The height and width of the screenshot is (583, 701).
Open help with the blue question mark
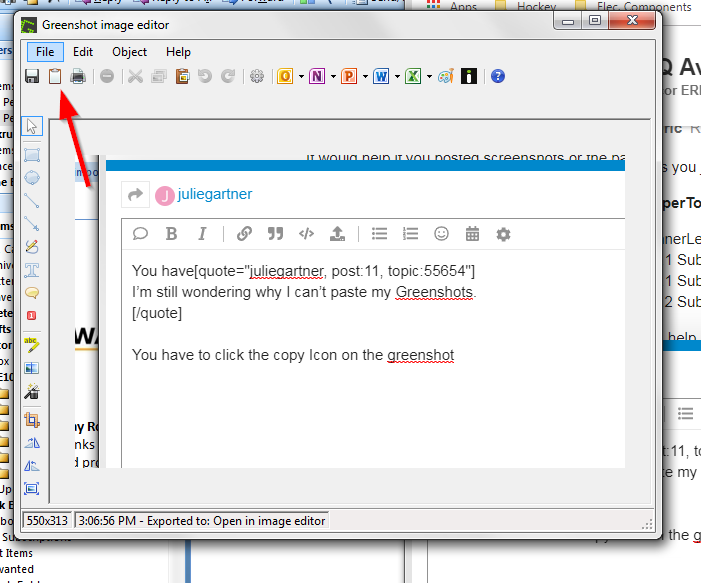498,76
